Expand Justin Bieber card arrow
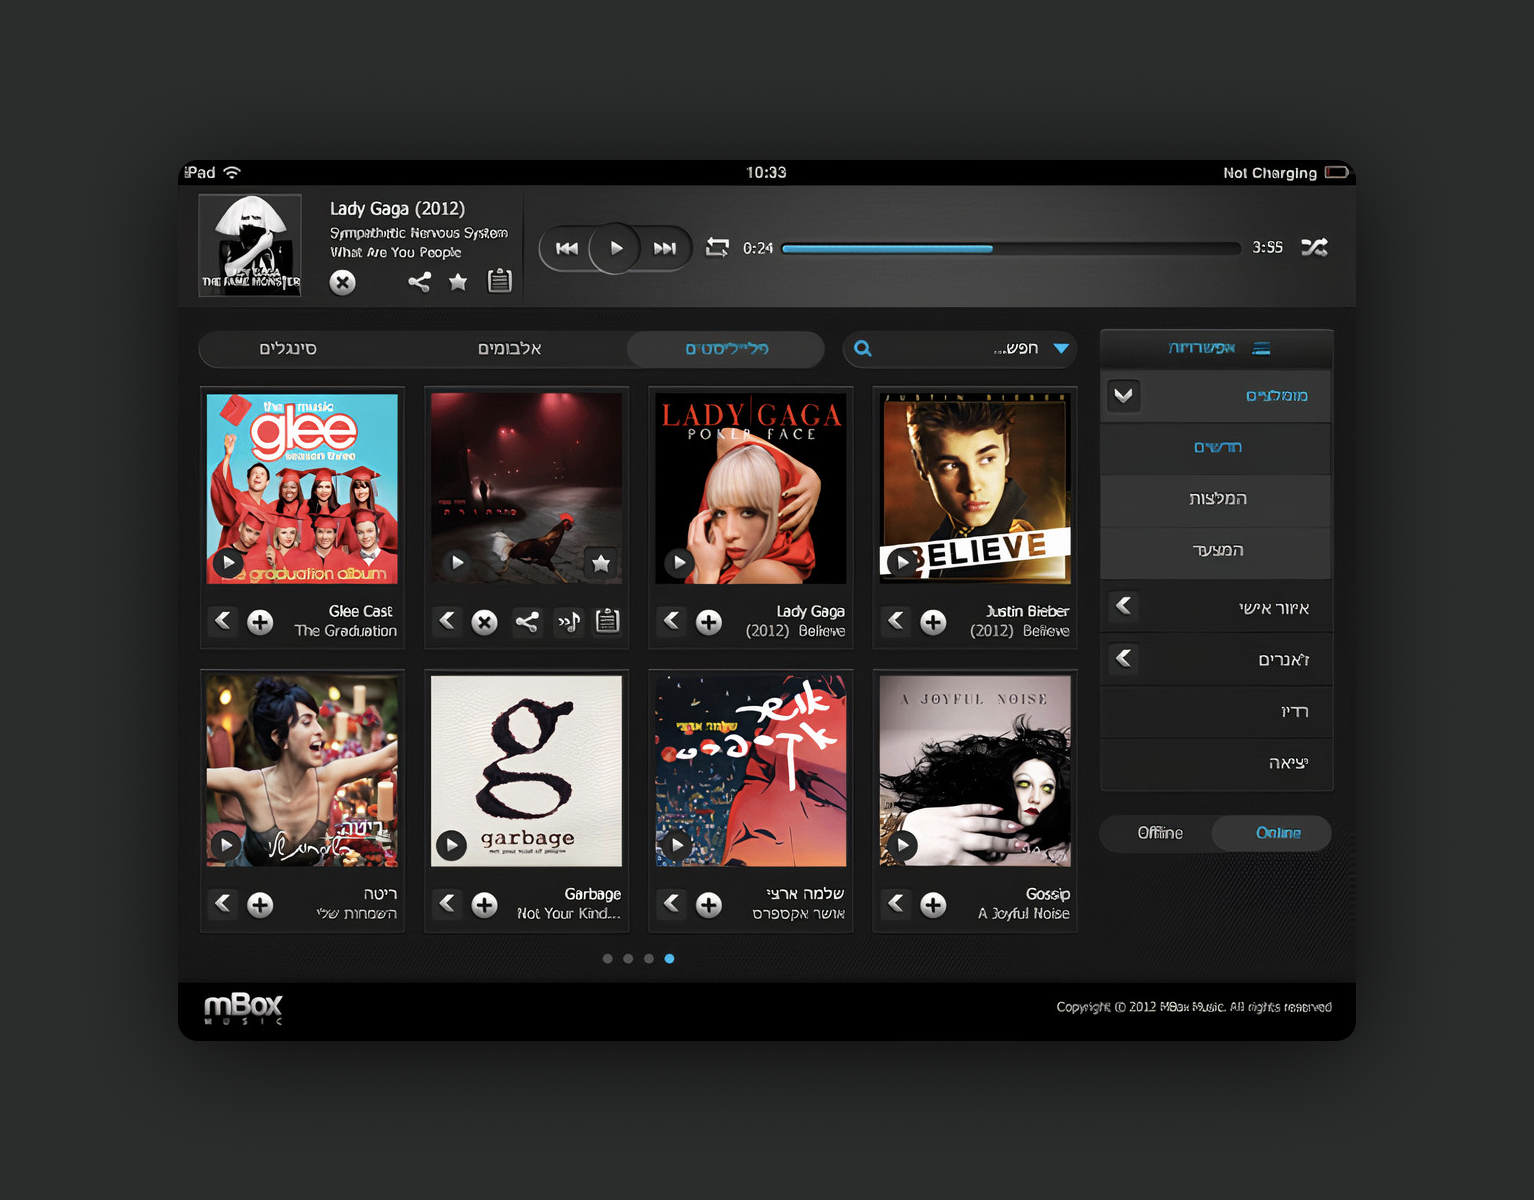Image resolution: width=1534 pixels, height=1200 pixels. [896, 621]
